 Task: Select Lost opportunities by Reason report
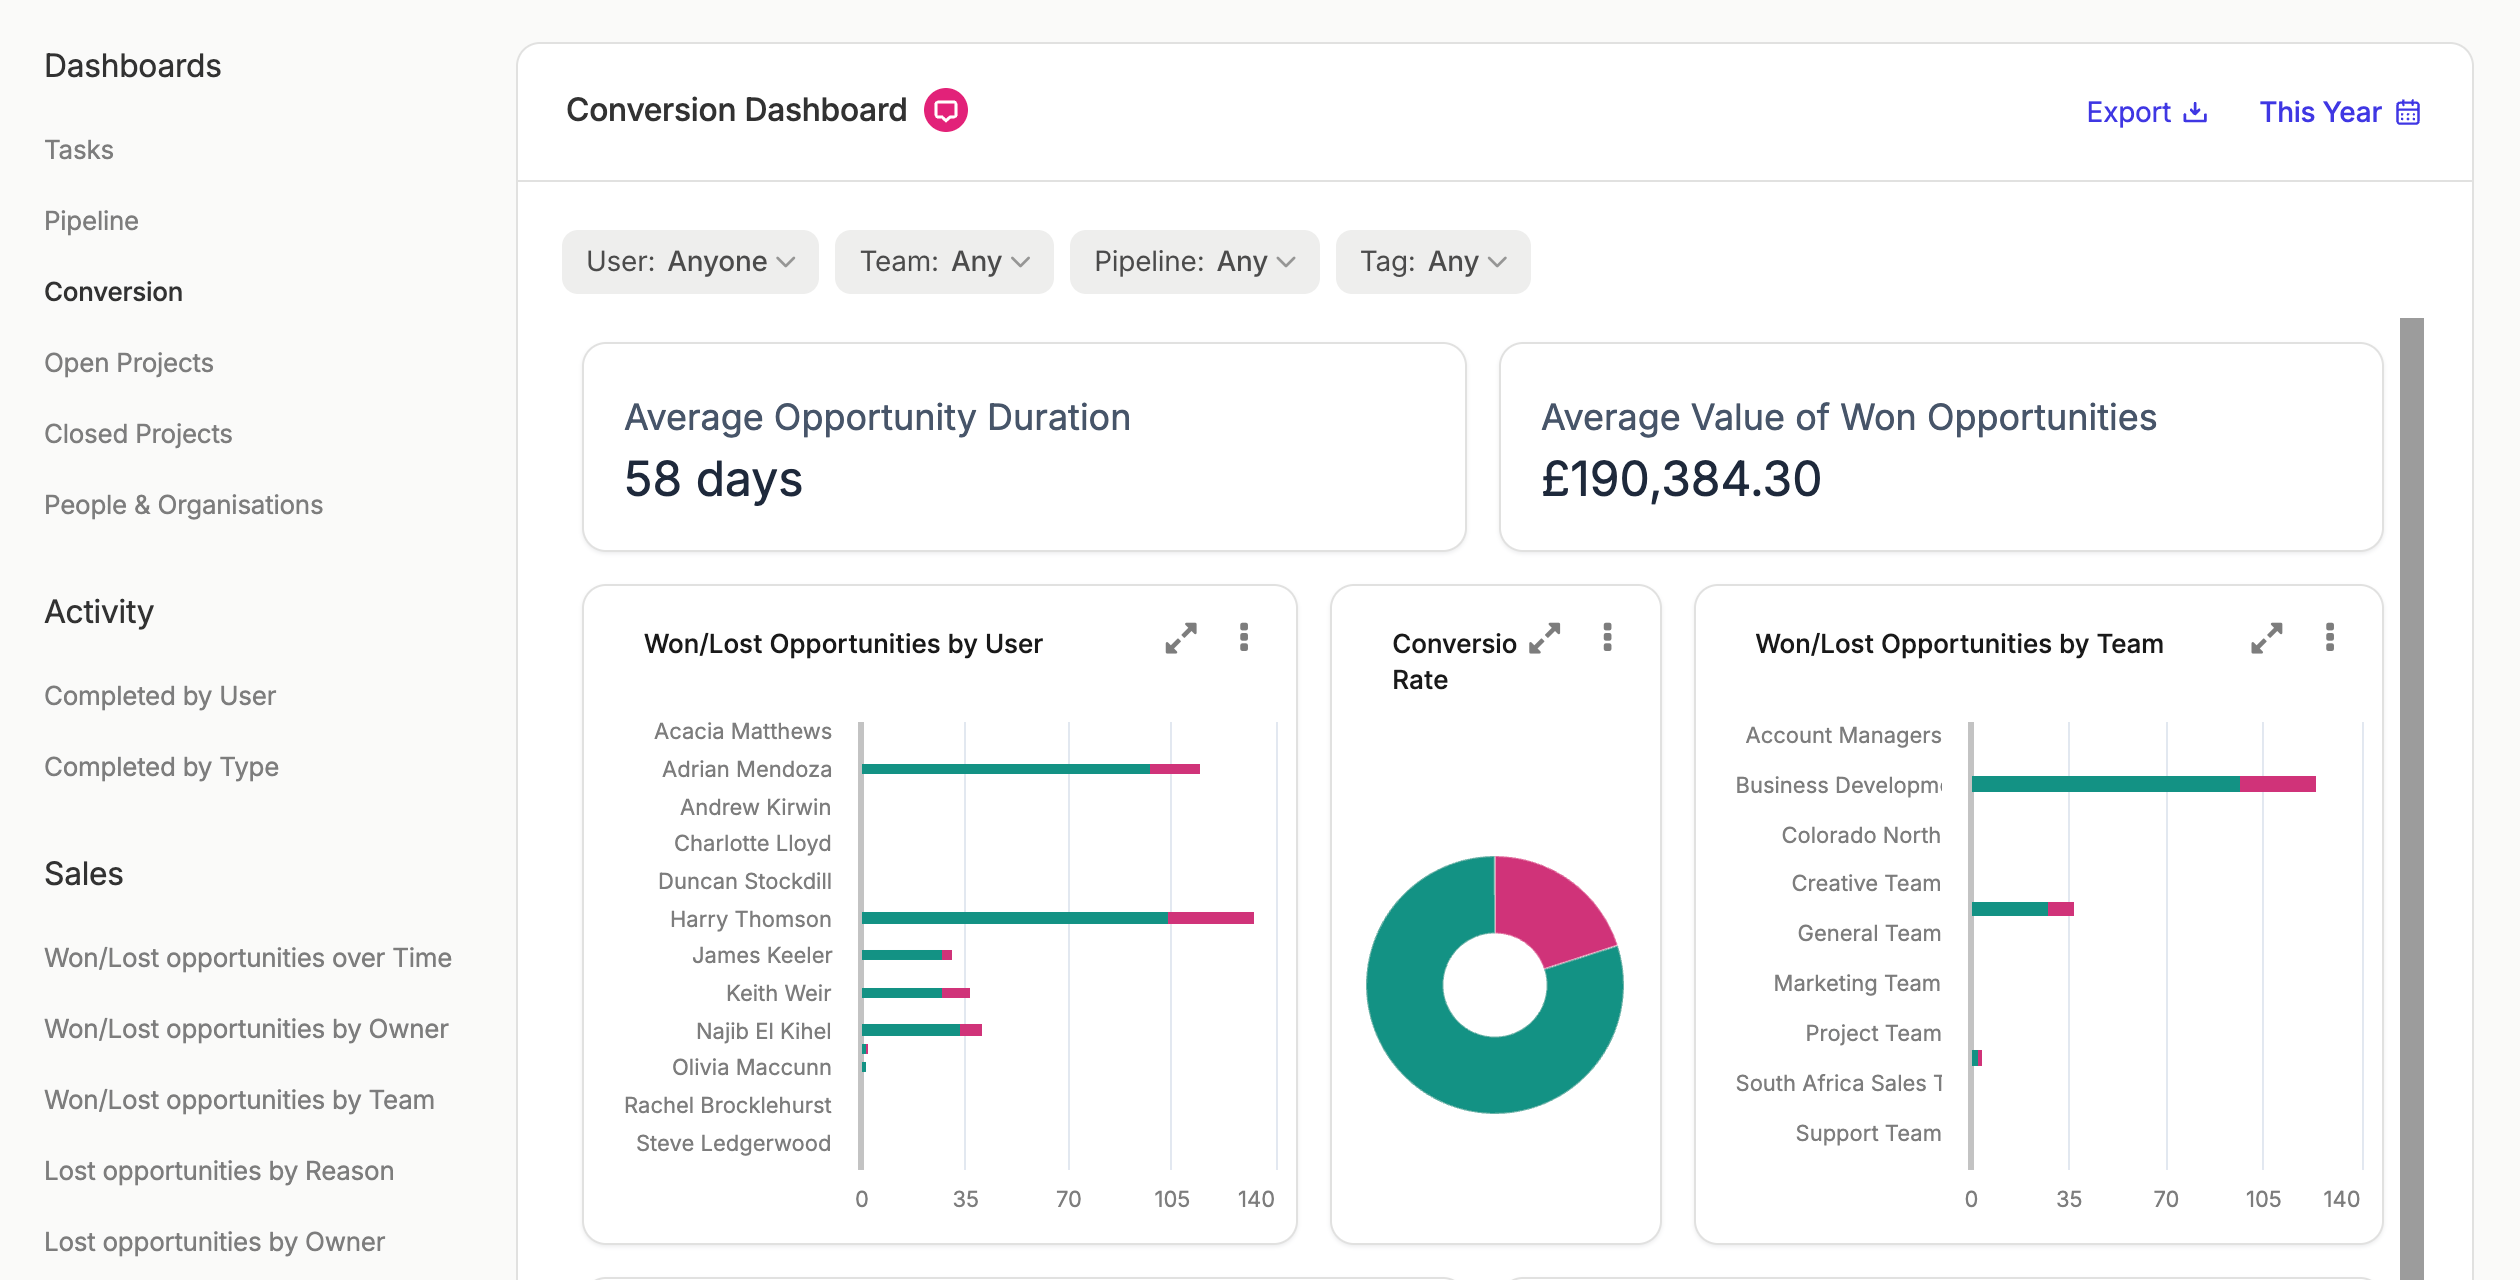coord(219,1171)
